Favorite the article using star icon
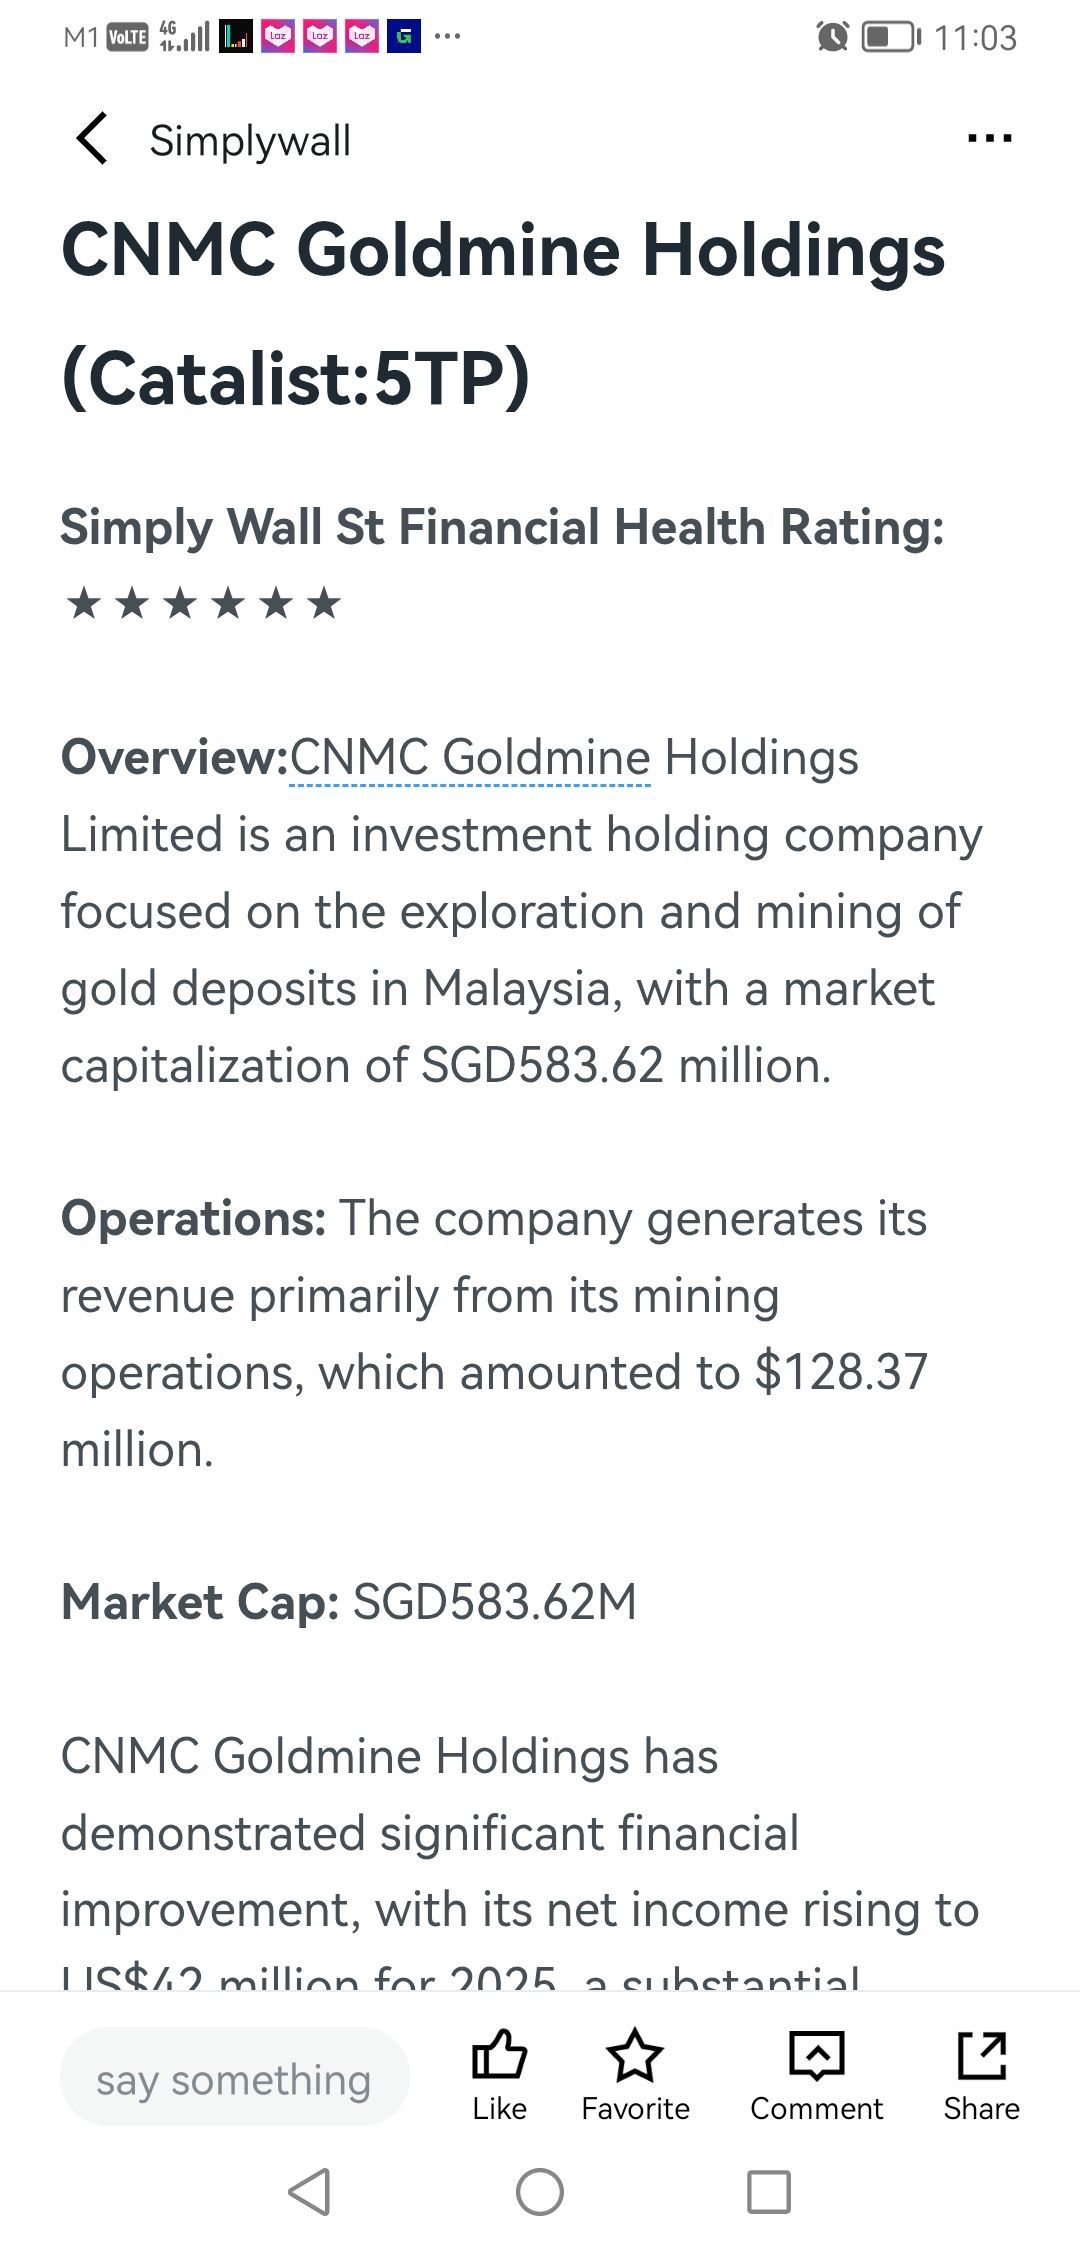 [635, 2074]
